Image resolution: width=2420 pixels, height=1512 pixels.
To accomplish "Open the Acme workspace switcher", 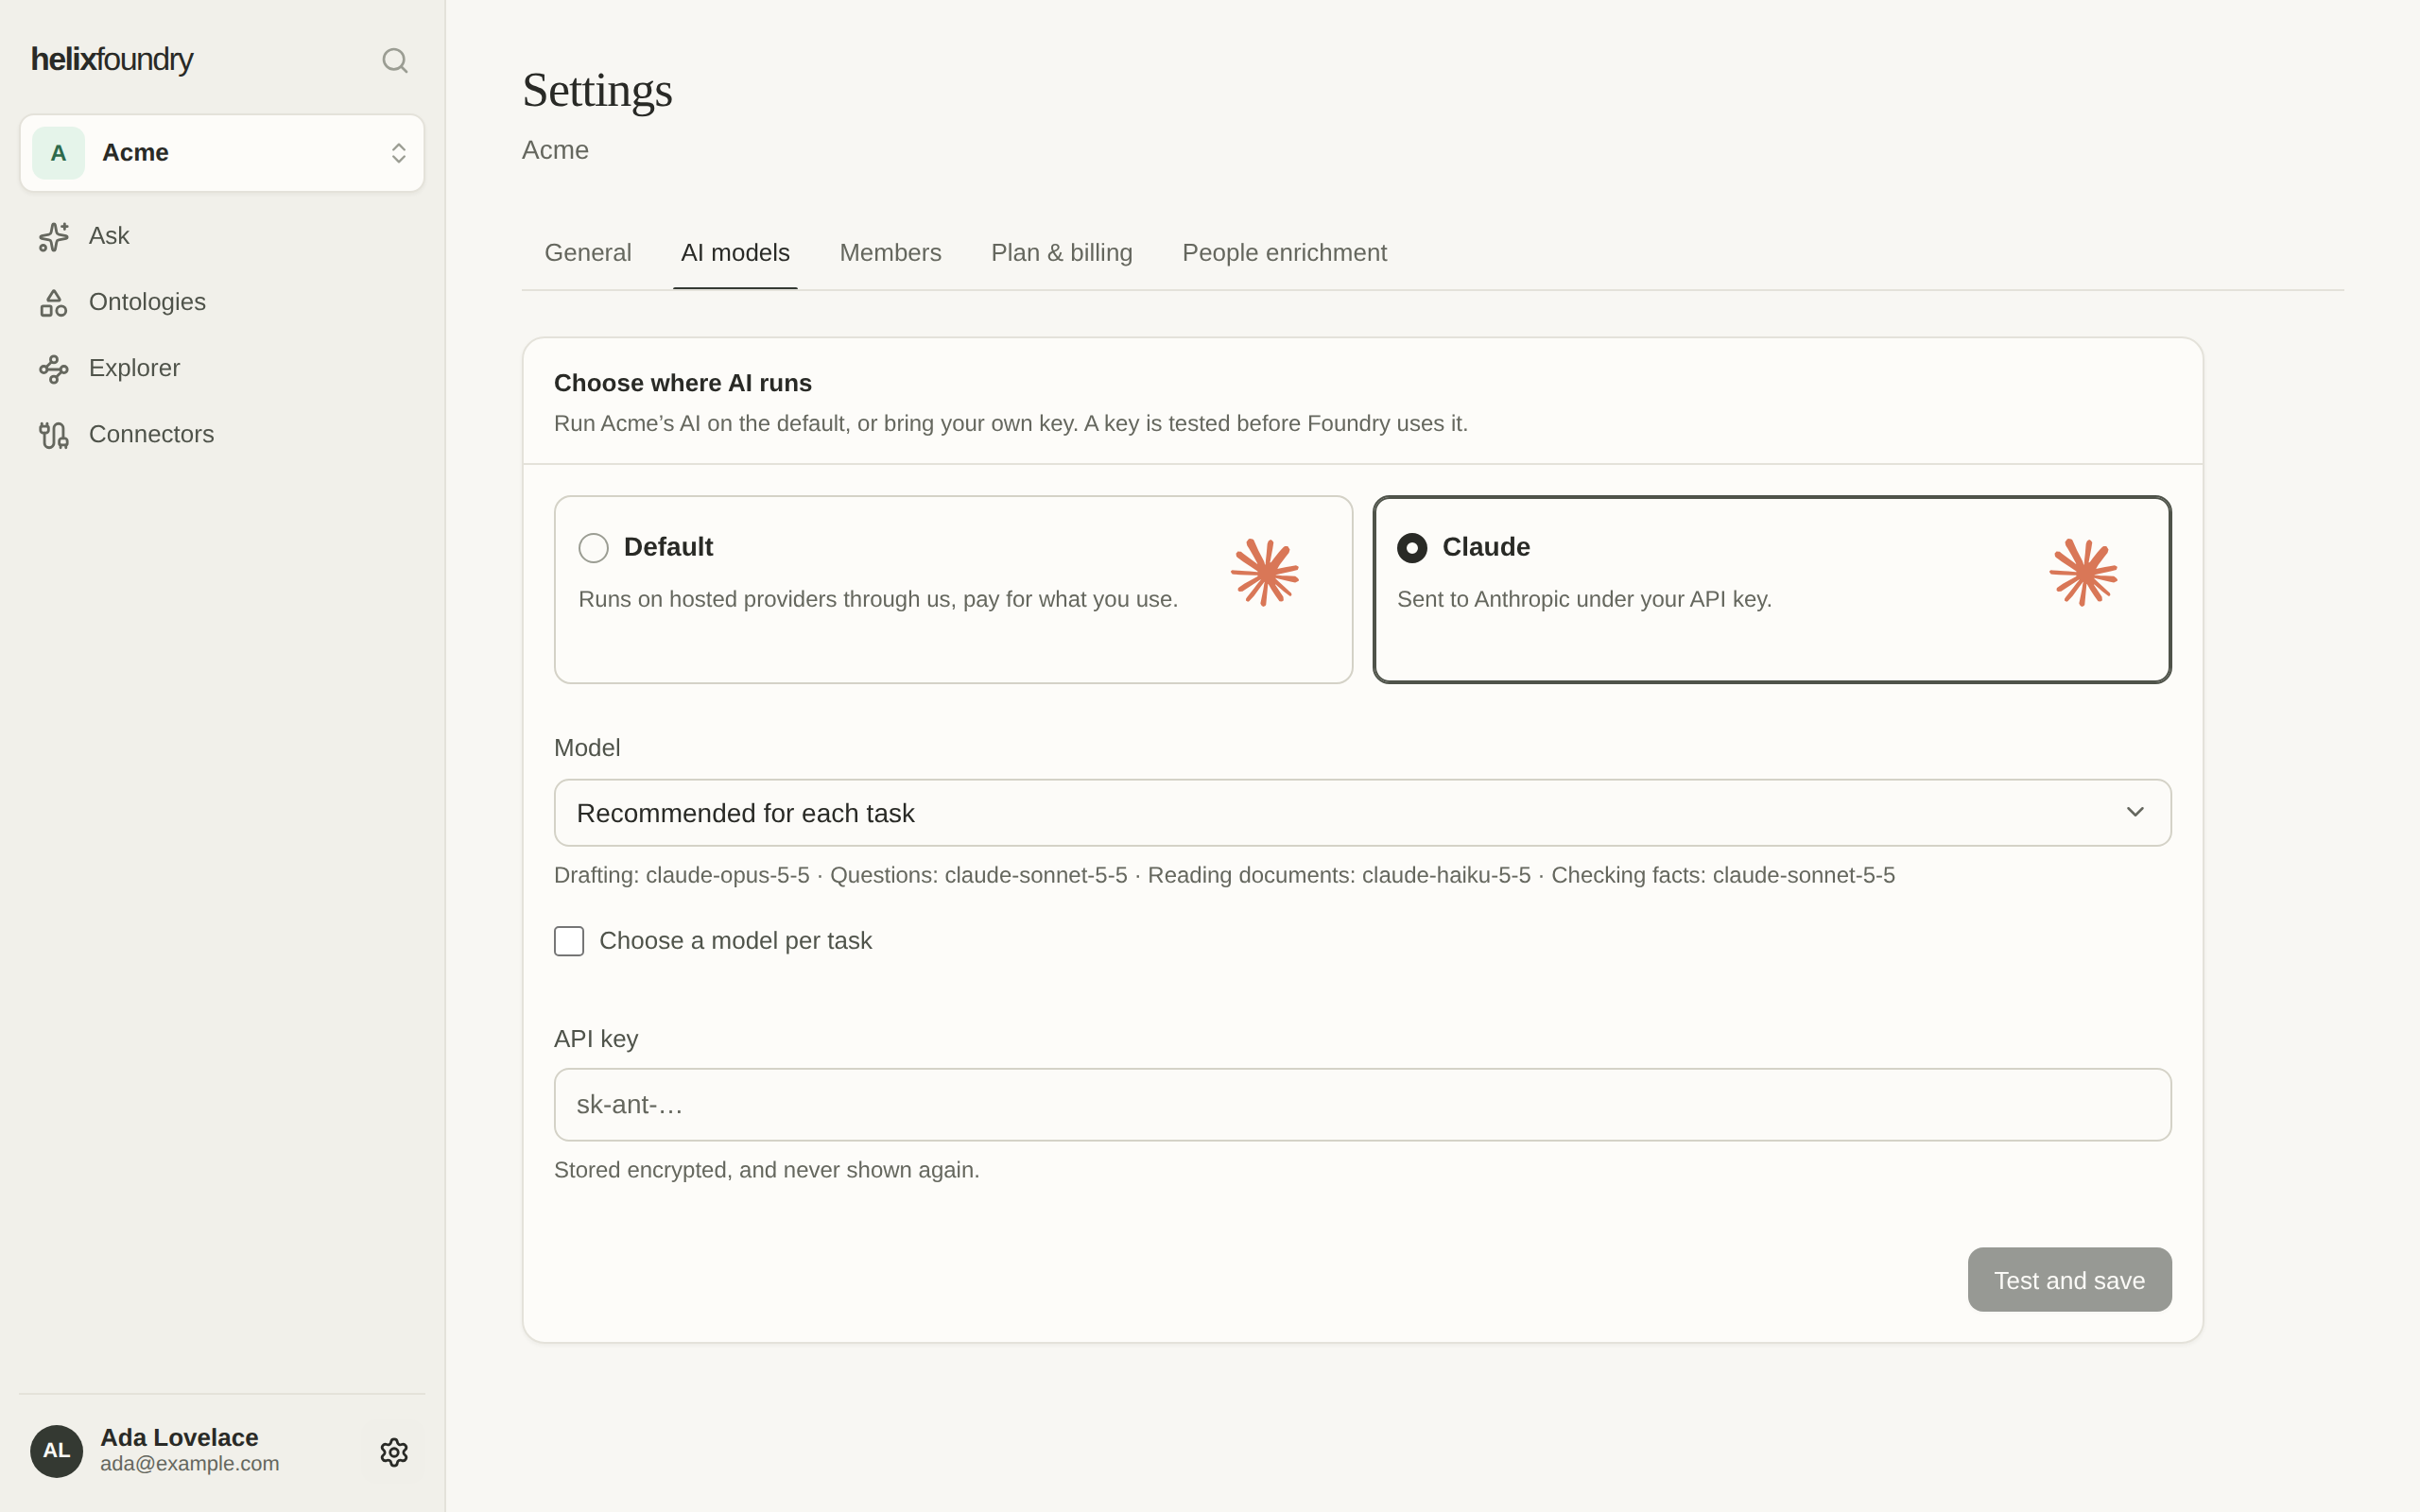I will [222, 153].
